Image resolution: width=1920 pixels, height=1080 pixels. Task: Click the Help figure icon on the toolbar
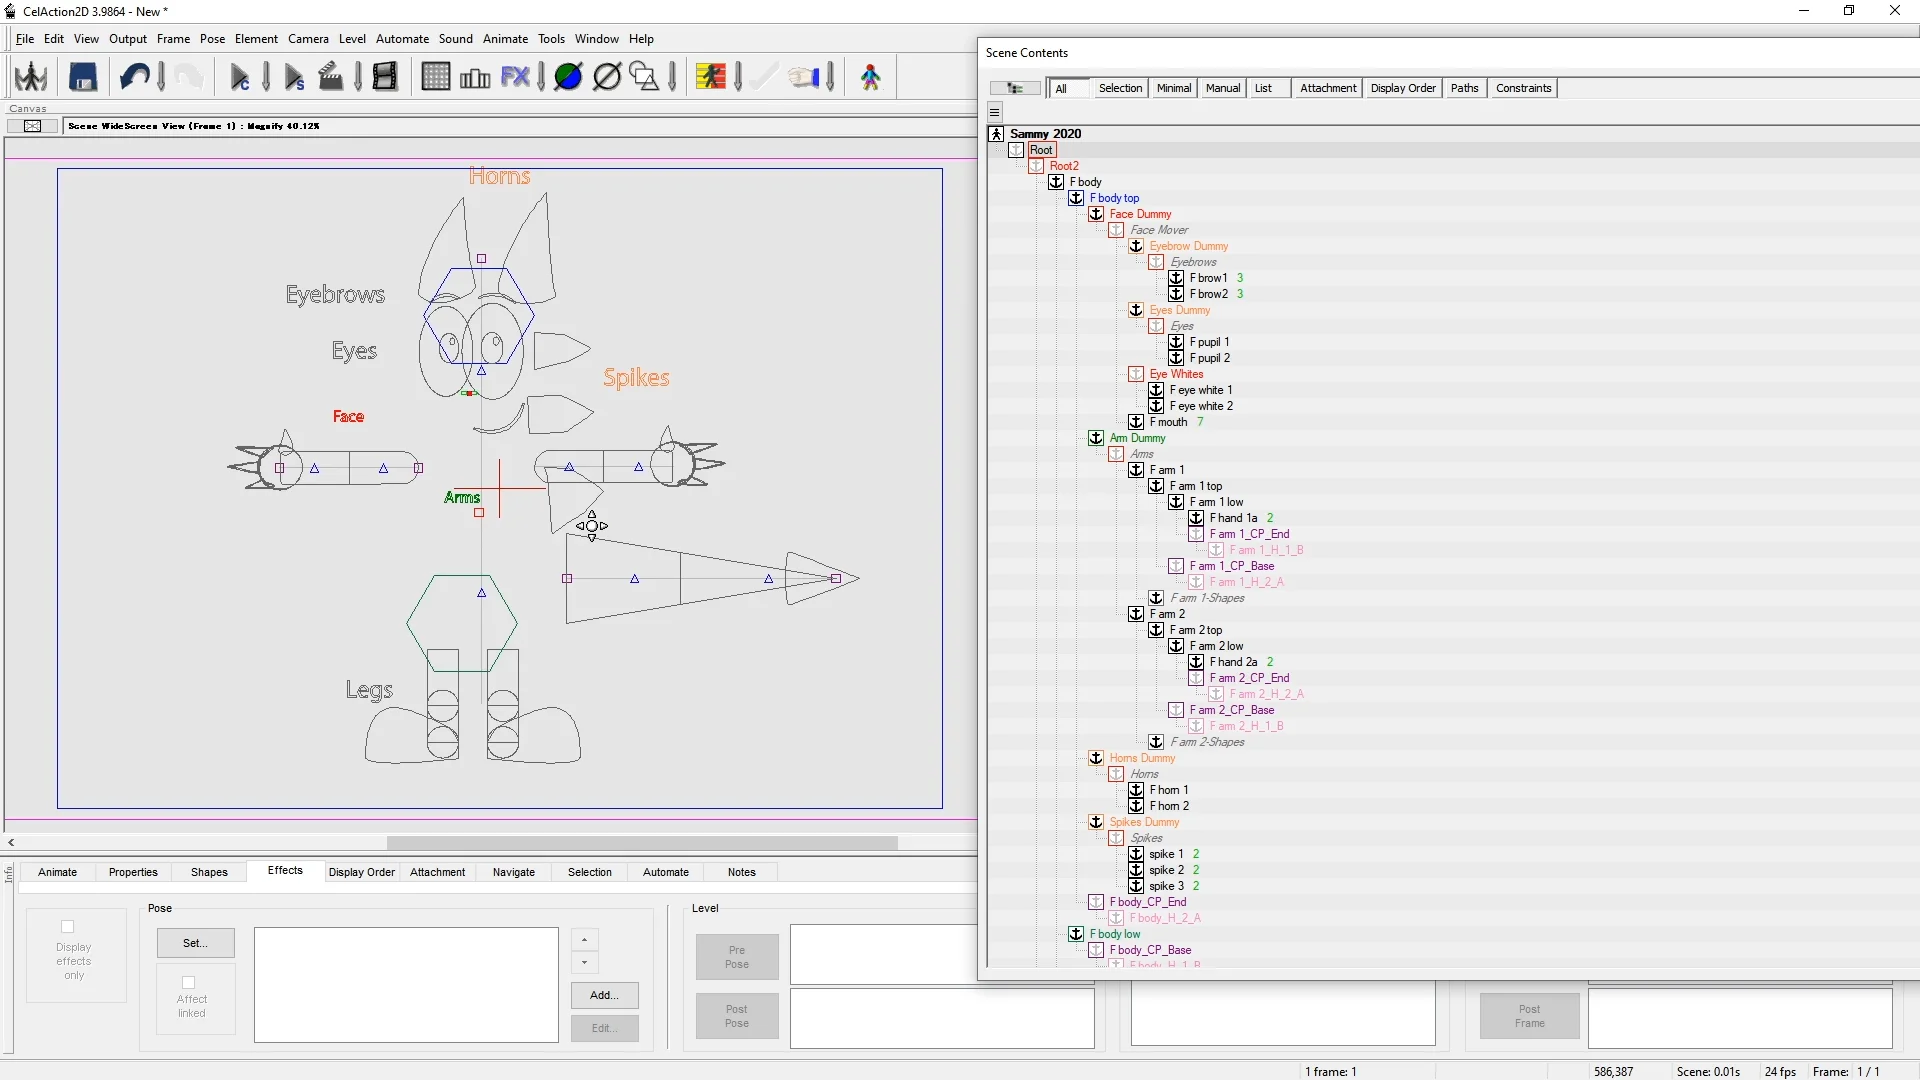pyautogui.click(x=870, y=76)
